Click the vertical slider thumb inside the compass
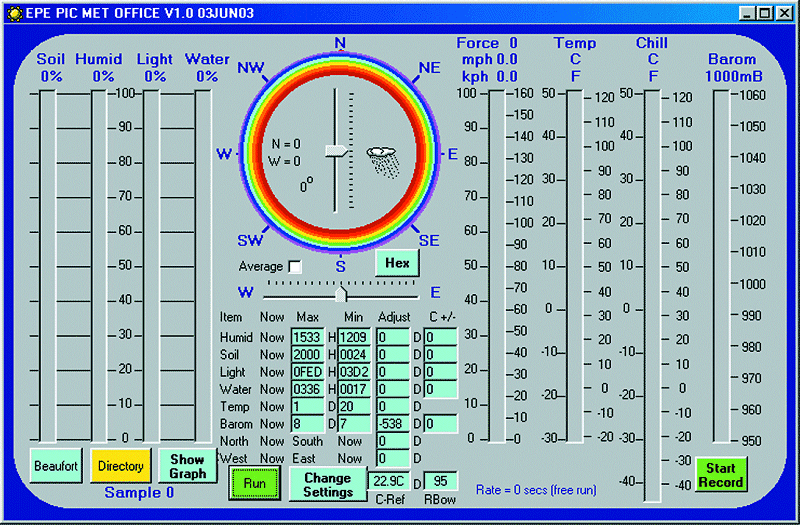 [336, 150]
